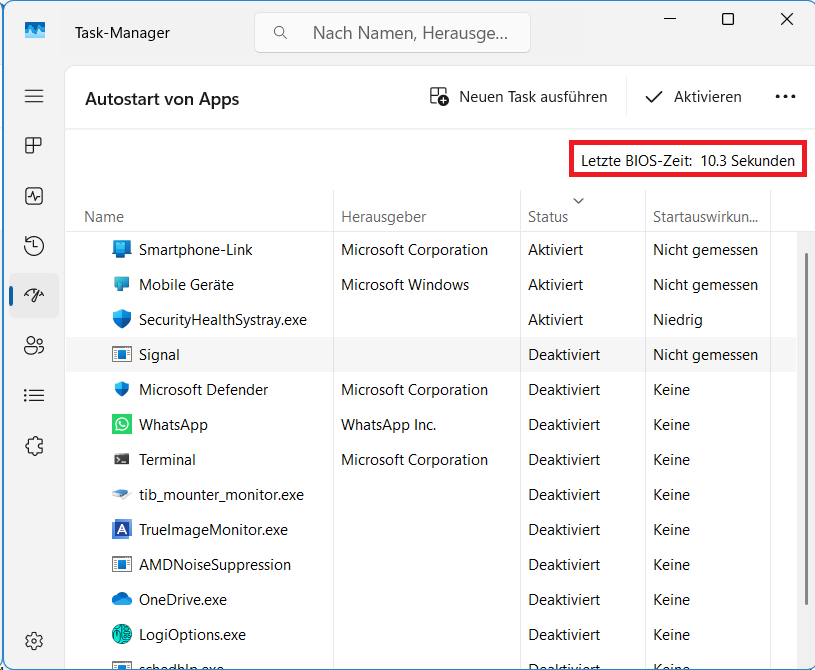Click the tib_mounter_monitor drive icon
The image size is (815, 670).
click(122, 494)
